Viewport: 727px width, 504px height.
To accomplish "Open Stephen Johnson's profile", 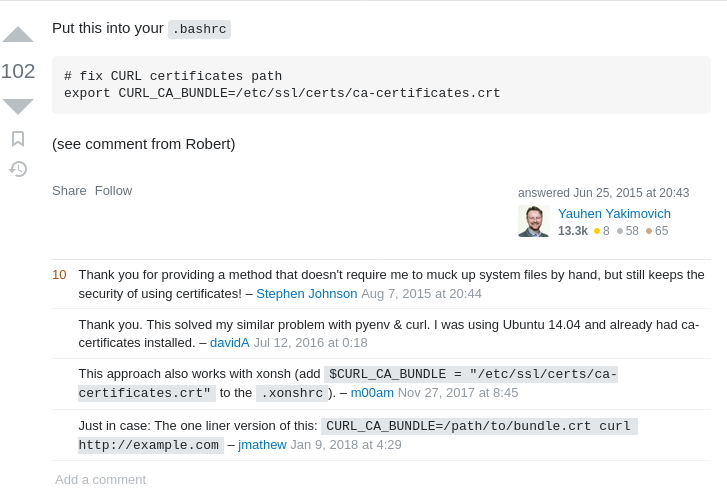I will [x=306, y=294].
